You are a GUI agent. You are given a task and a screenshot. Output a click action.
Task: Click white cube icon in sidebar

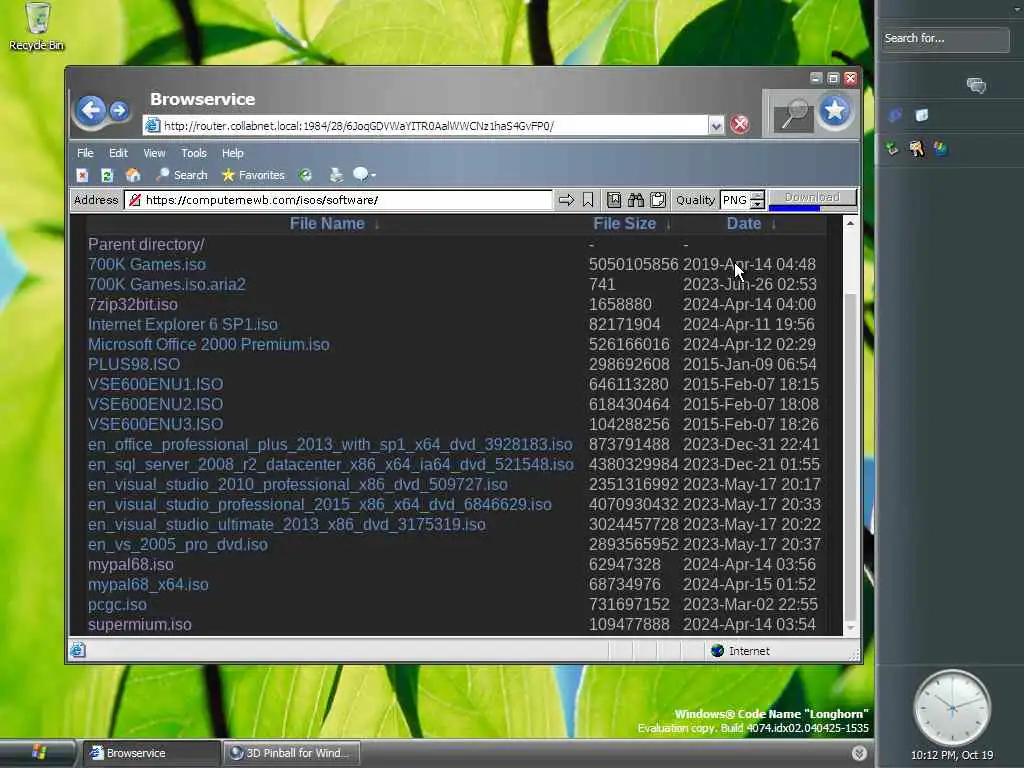click(x=921, y=116)
